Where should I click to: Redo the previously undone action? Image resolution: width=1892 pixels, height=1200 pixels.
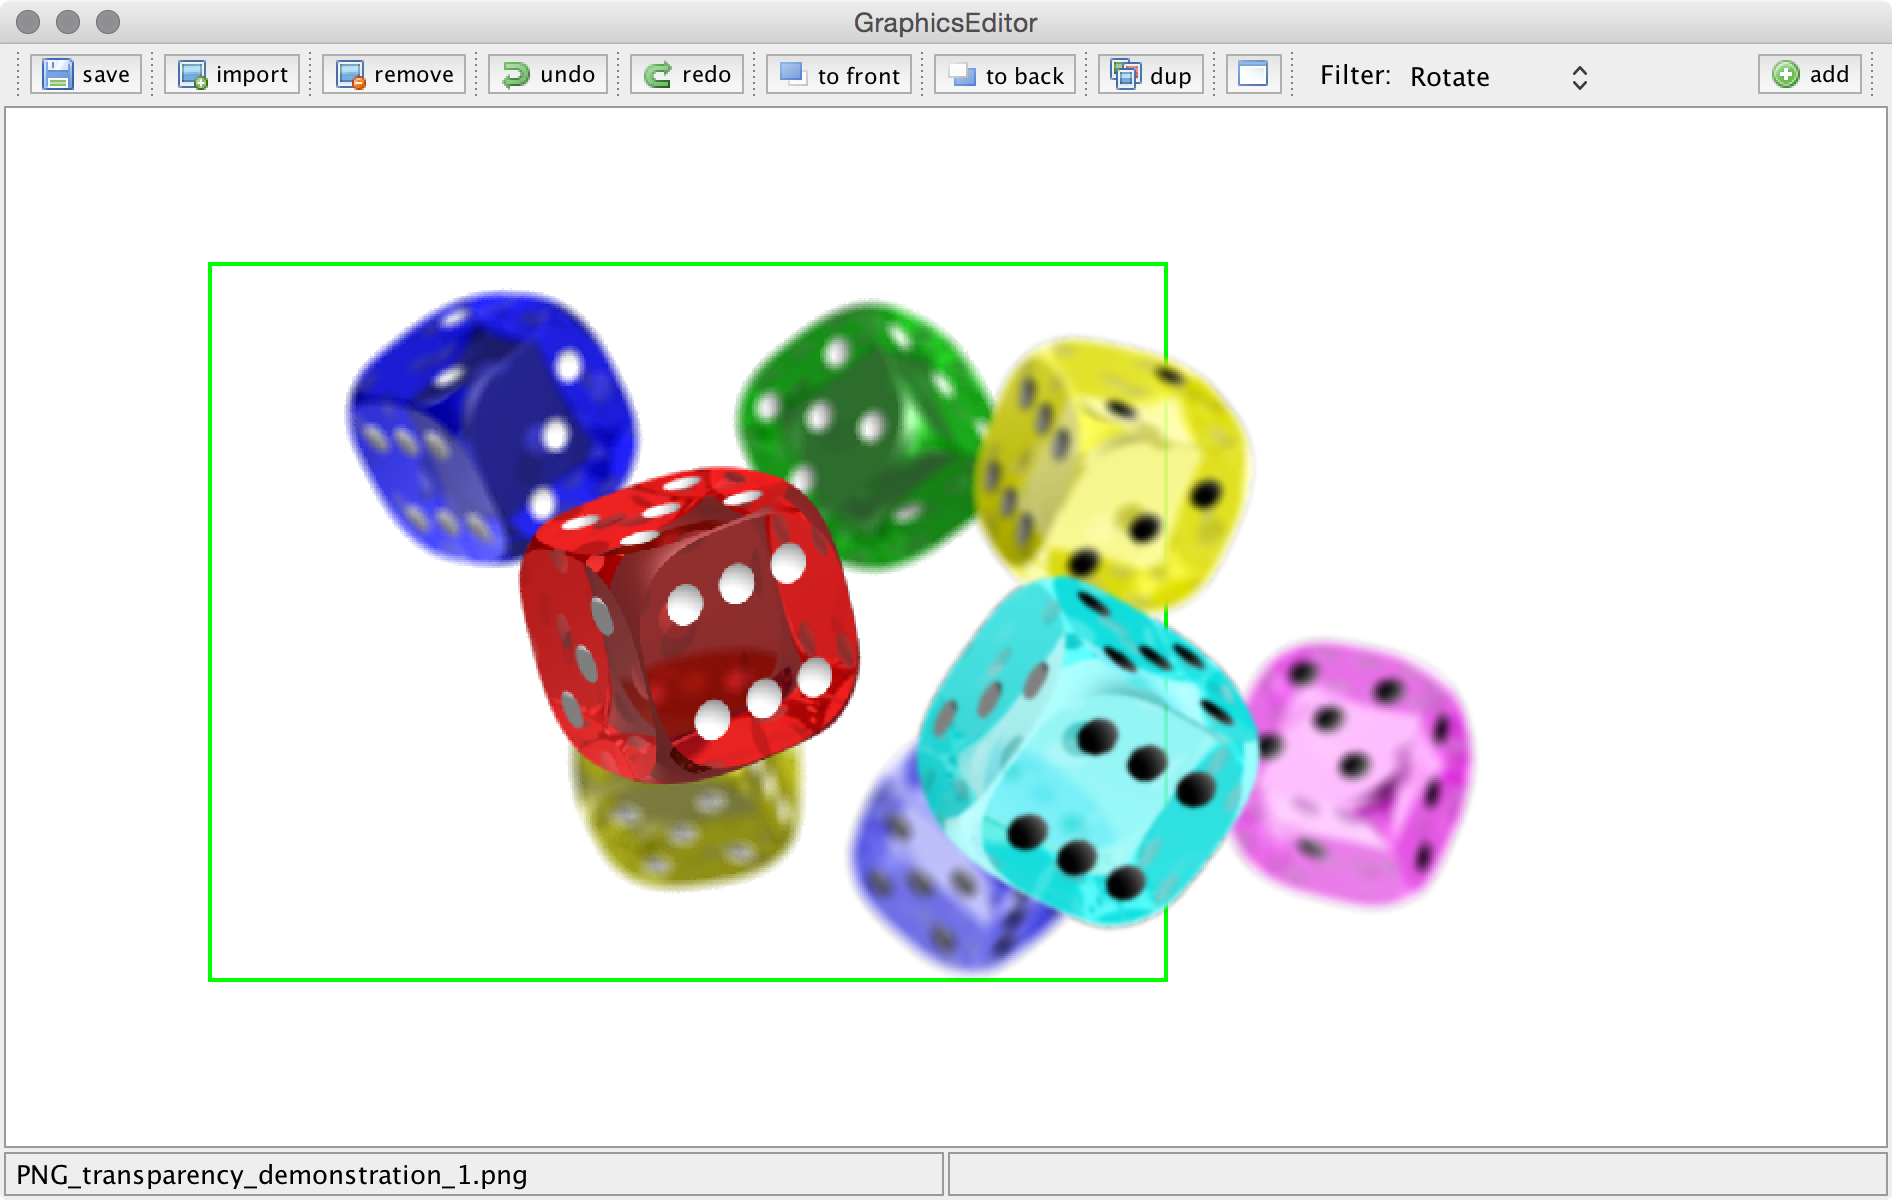pyautogui.click(x=687, y=75)
